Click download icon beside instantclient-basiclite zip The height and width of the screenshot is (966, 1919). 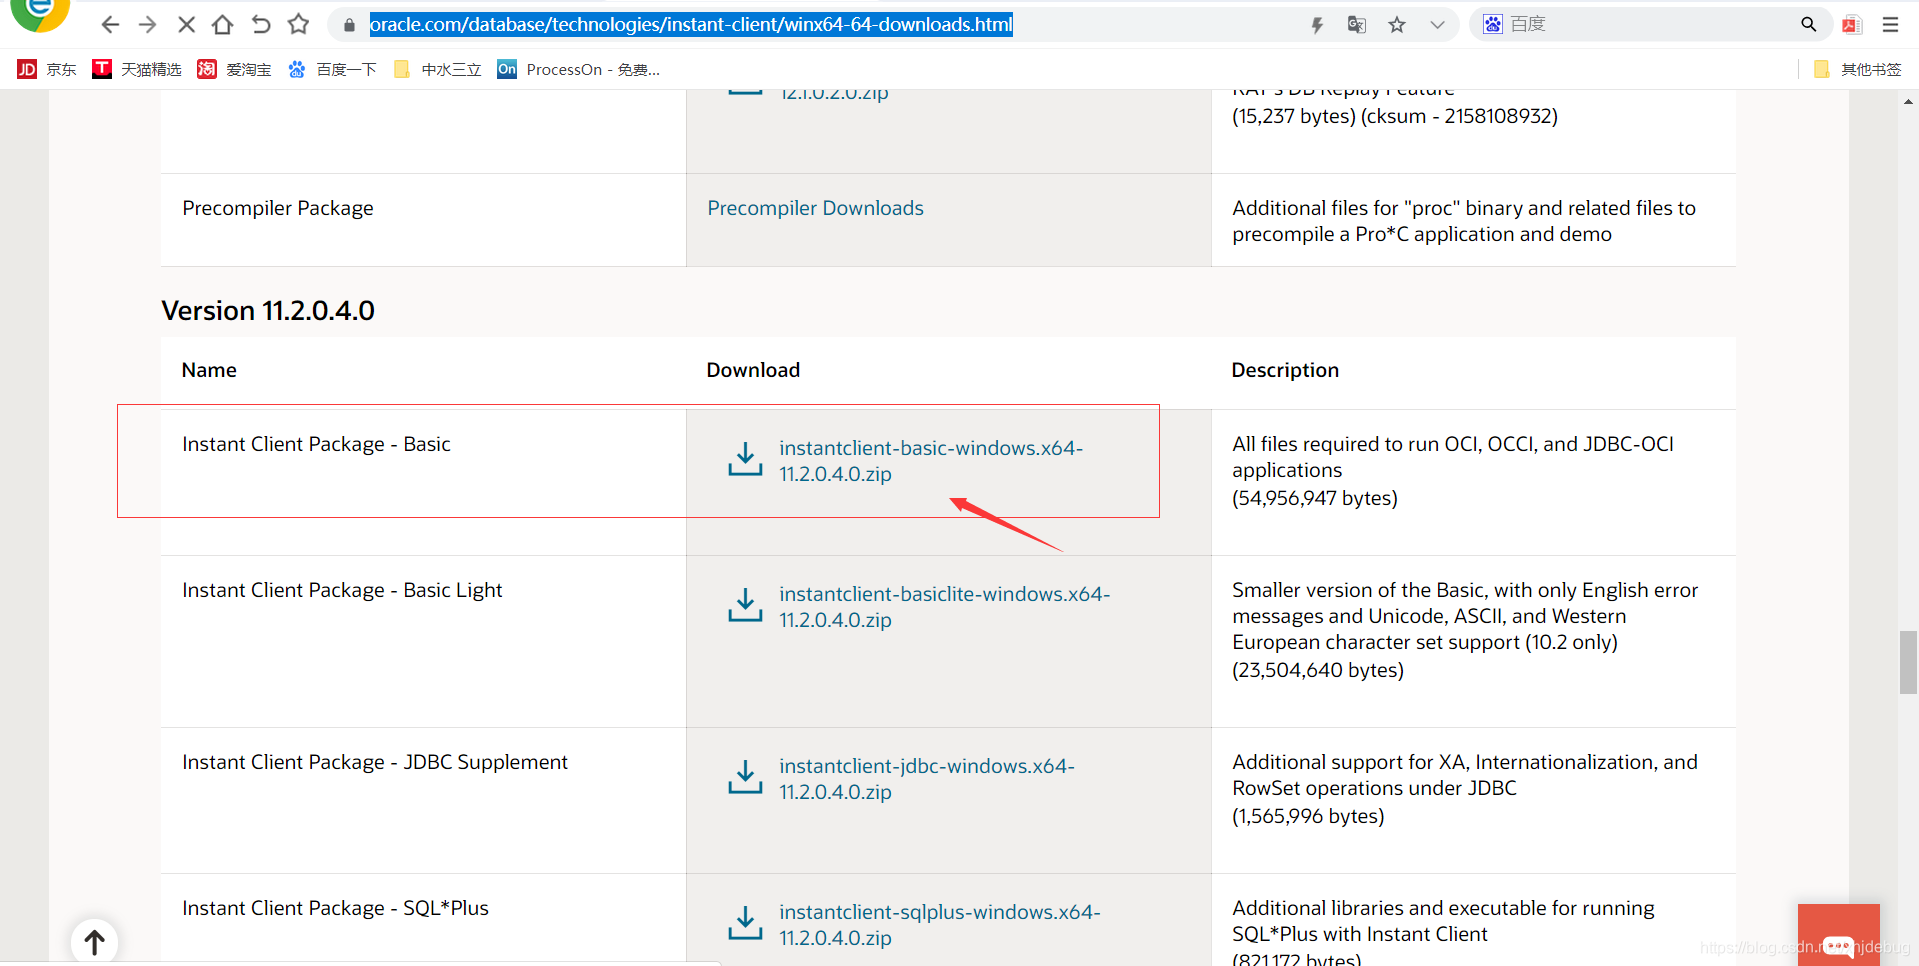[745, 606]
